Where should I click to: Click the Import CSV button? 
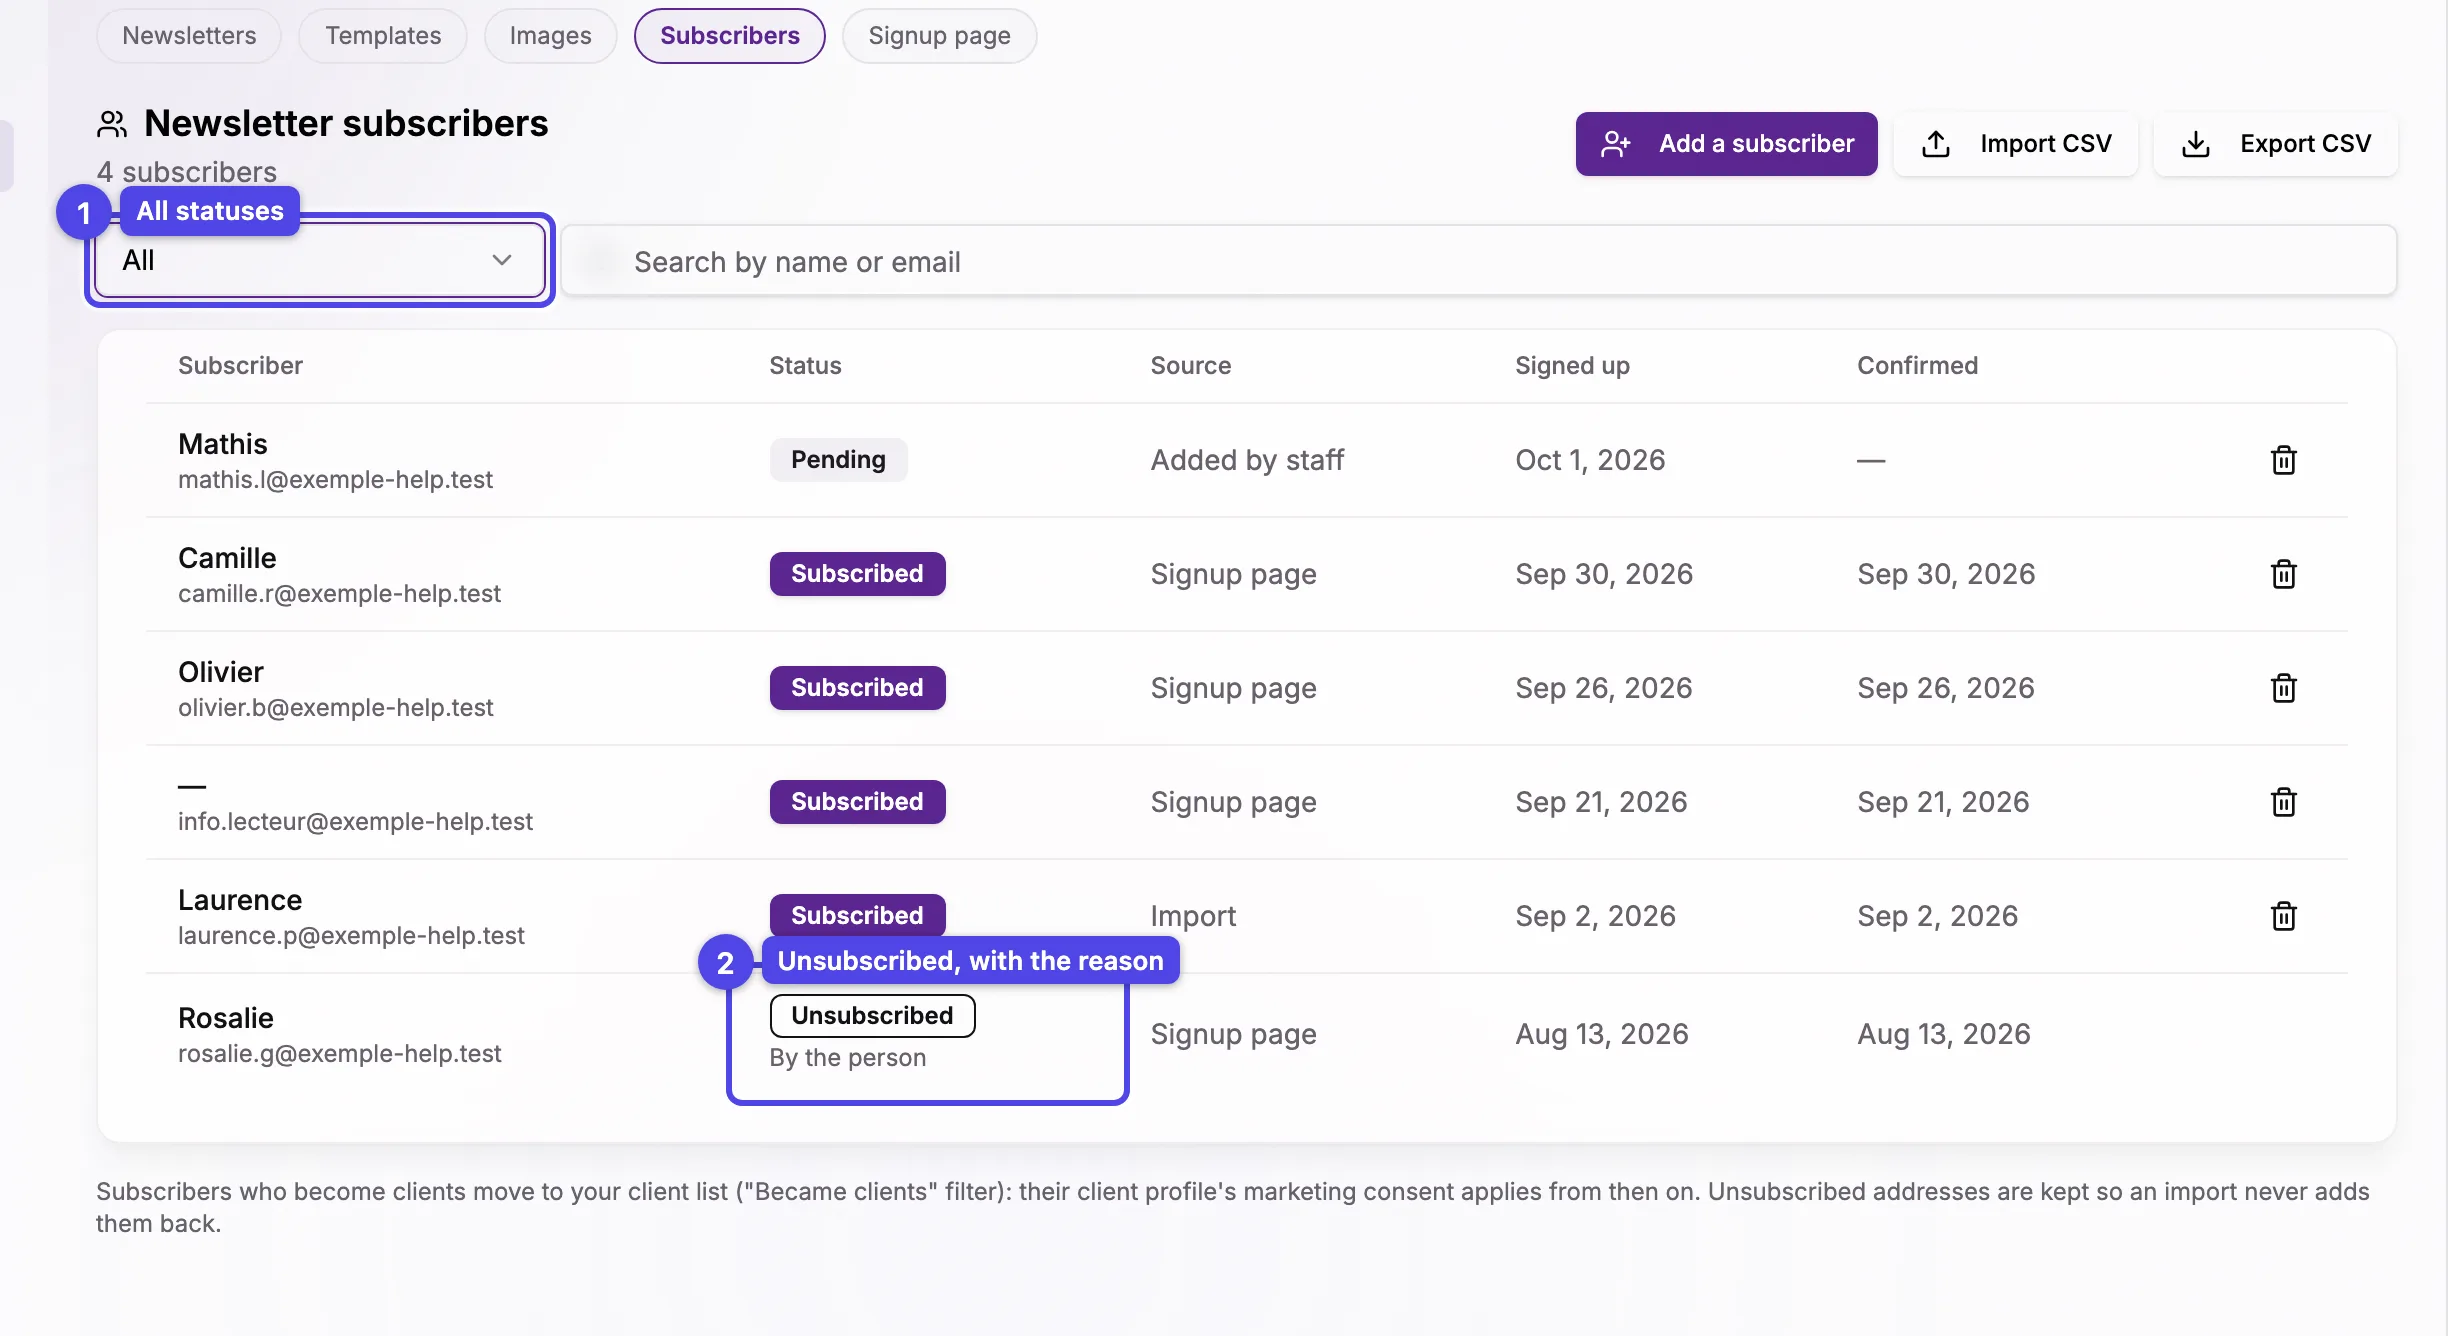point(2016,144)
